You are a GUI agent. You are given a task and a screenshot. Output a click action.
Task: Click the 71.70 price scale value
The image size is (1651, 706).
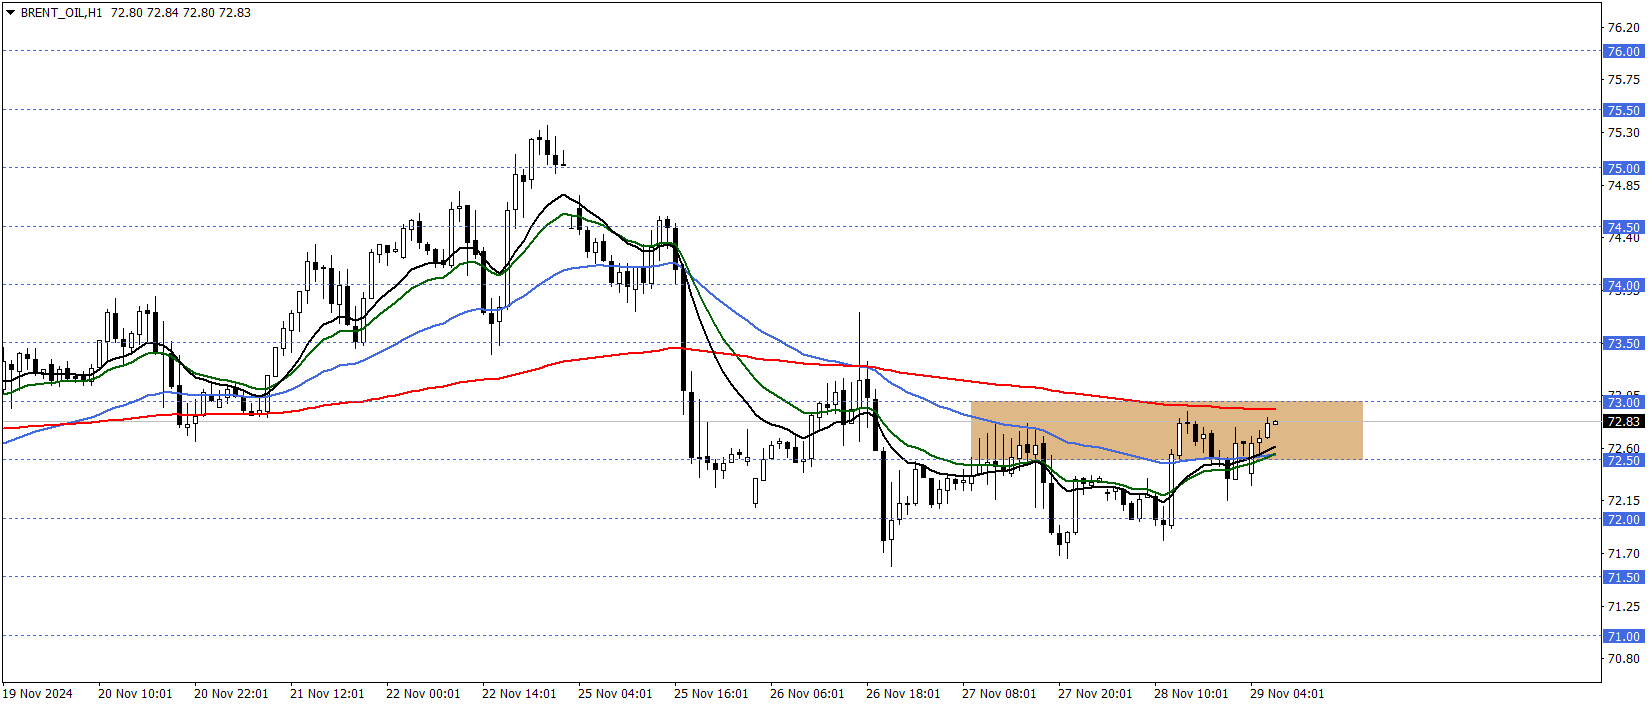coord(1623,553)
